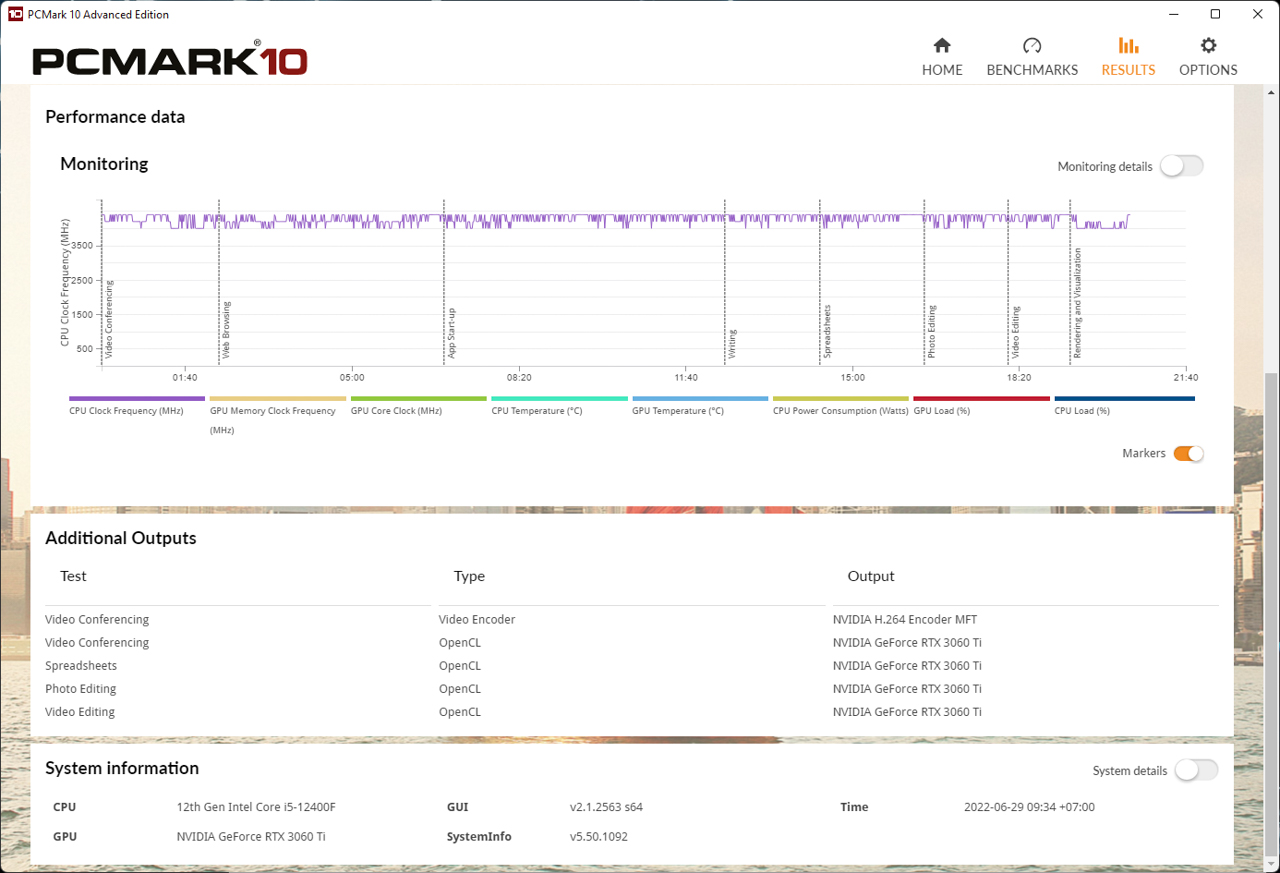Click the 05:00 time axis label
This screenshot has width=1280, height=873.
point(352,378)
